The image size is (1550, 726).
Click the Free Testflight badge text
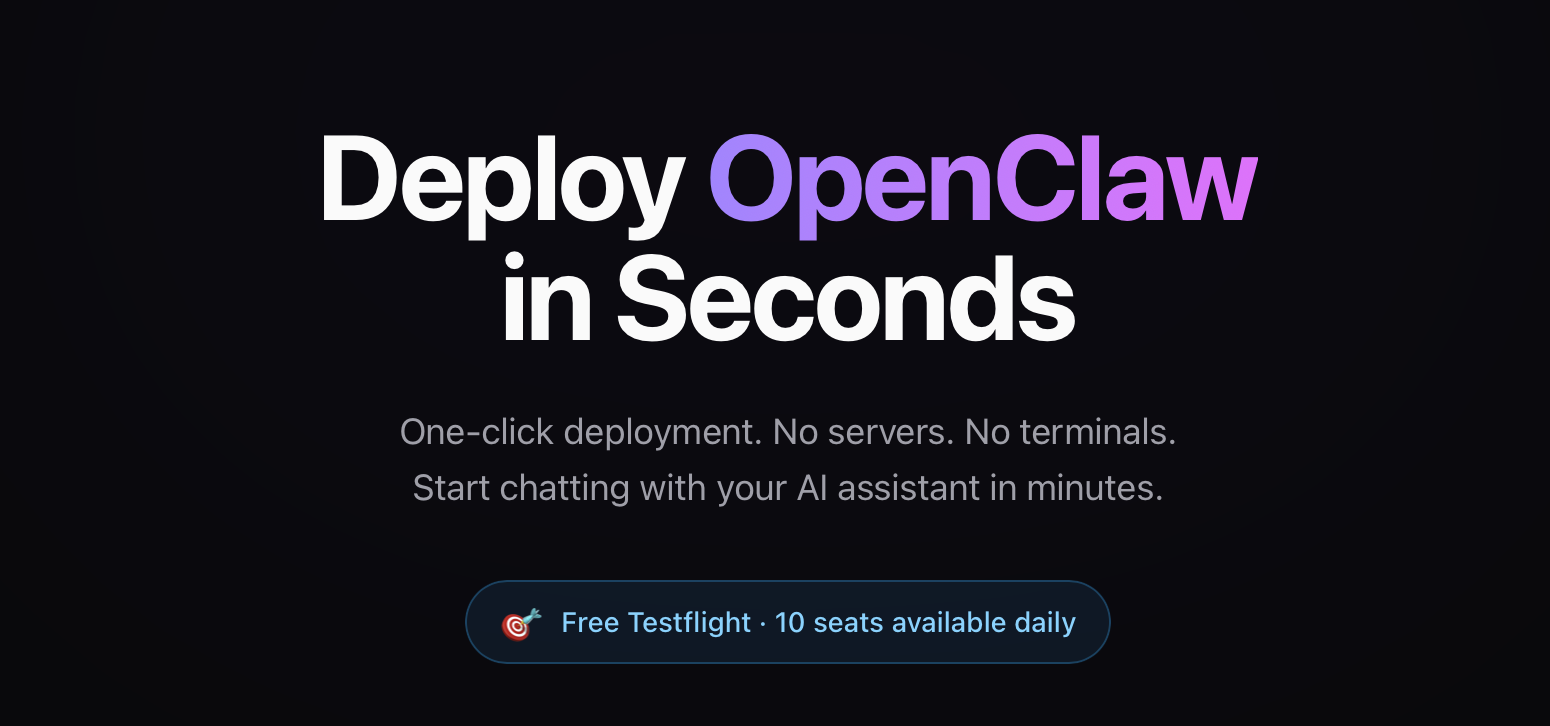(x=656, y=622)
